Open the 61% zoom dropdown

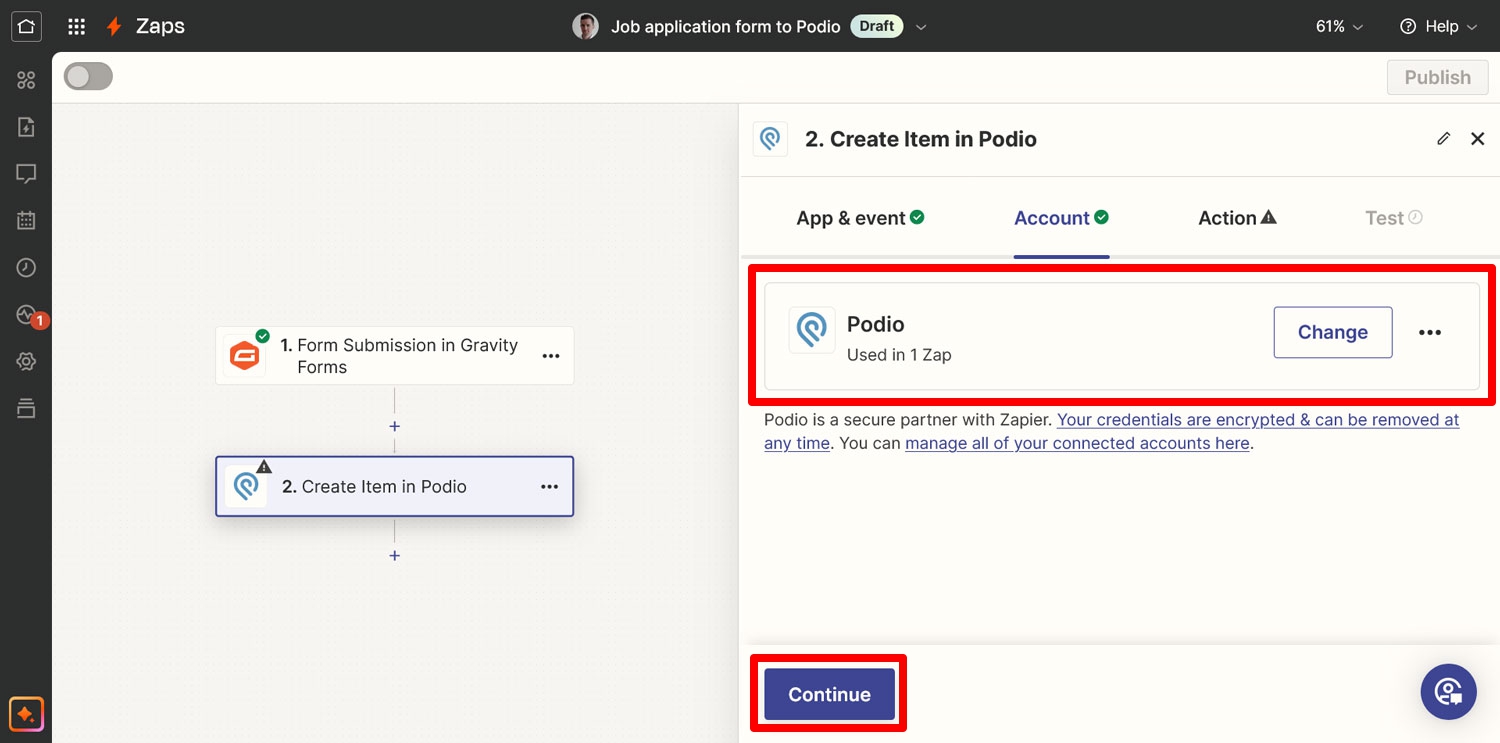click(x=1339, y=27)
